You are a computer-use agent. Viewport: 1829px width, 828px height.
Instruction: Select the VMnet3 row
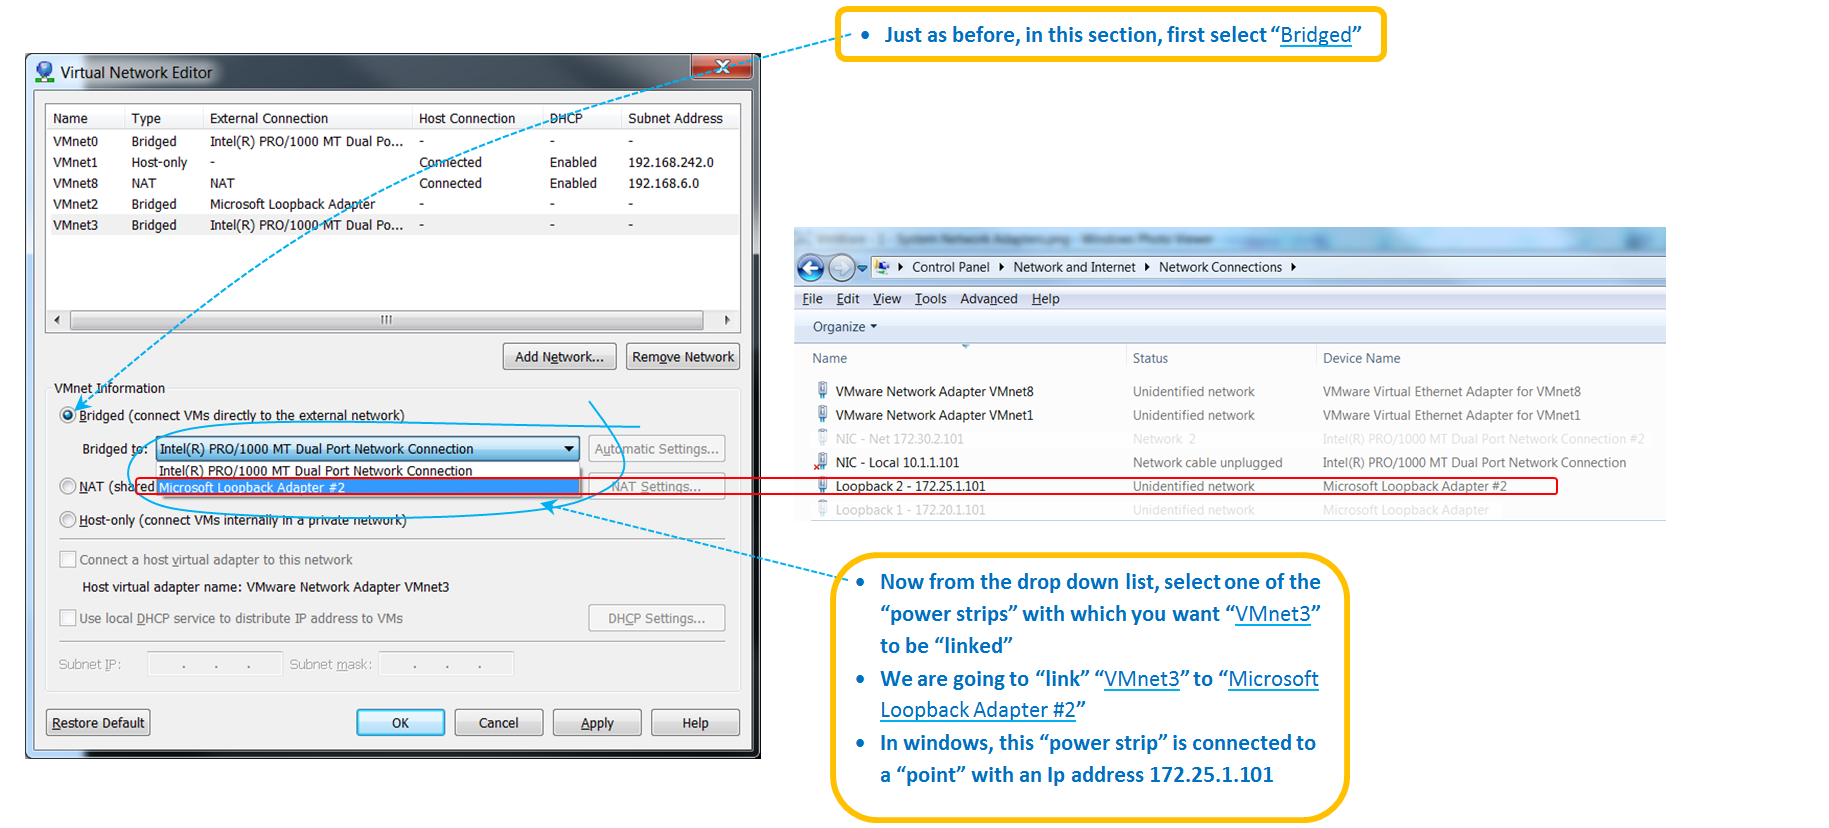[392, 225]
